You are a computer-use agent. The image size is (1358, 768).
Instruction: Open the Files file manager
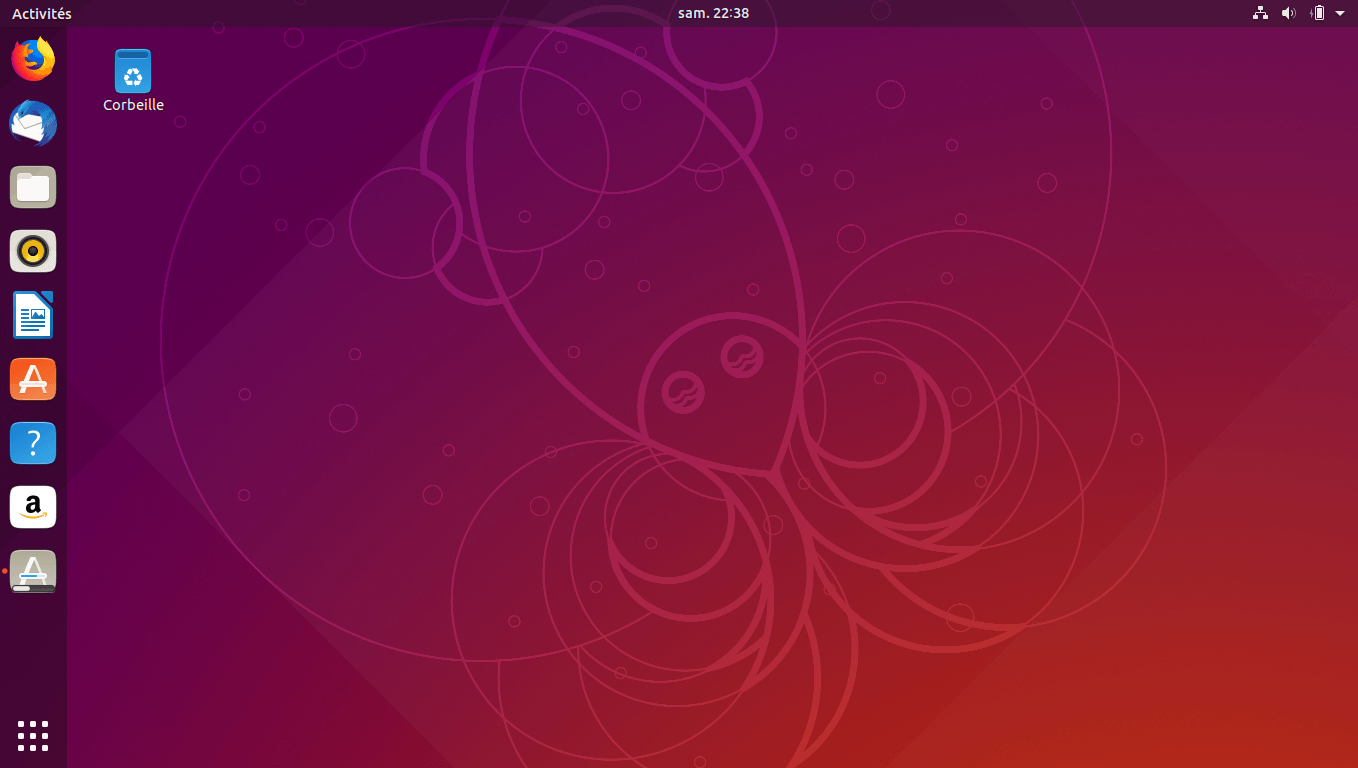33,187
